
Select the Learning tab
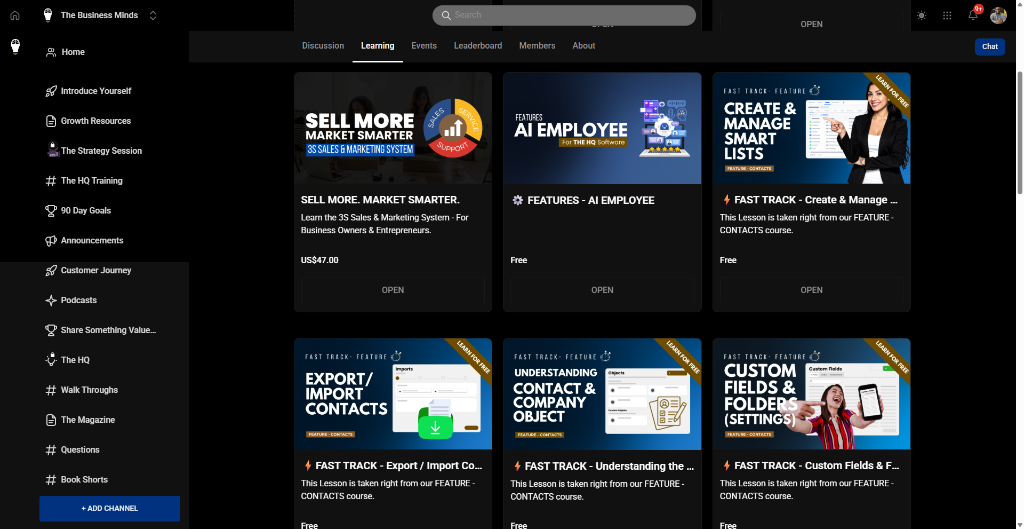point(377,46)
